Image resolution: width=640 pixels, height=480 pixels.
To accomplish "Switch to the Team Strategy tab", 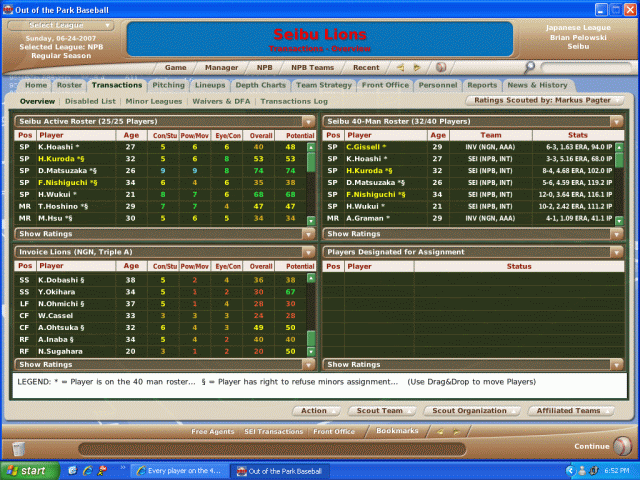I will pyautogui.click(x=324, y=85).
